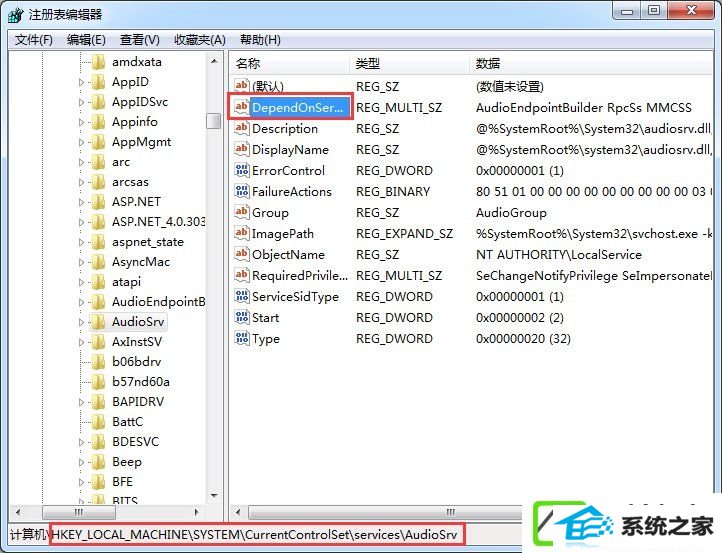Click the registry editor title bar icon
722x553 pixels.
click(16, 14)
